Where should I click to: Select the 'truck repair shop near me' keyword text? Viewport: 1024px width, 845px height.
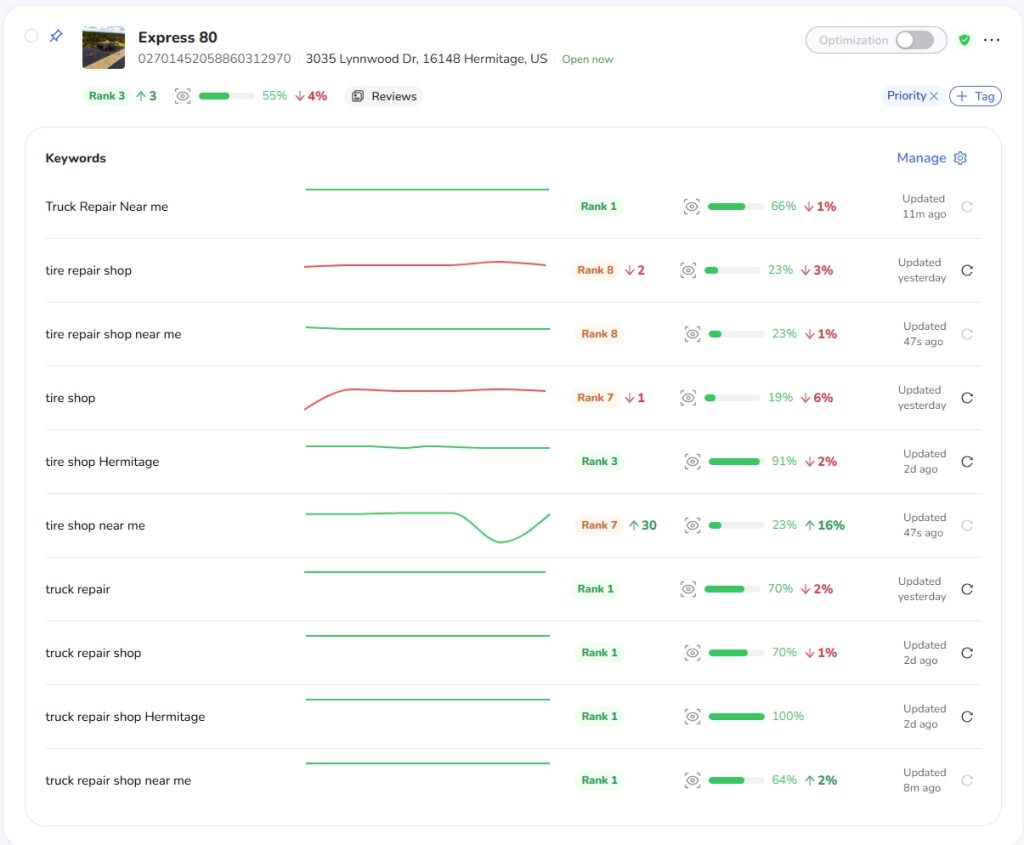118,780
